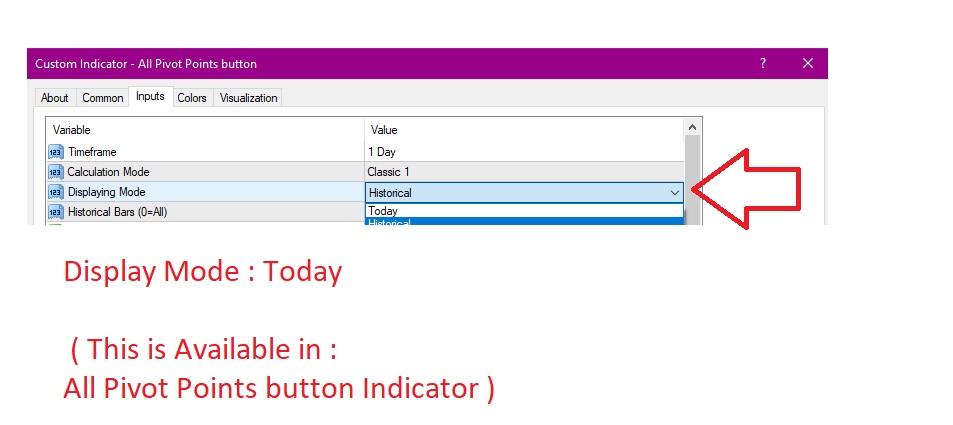Click the scrollbar up arrow
Viewport: 953px width, 425px height.
click(x=692, y=128)
